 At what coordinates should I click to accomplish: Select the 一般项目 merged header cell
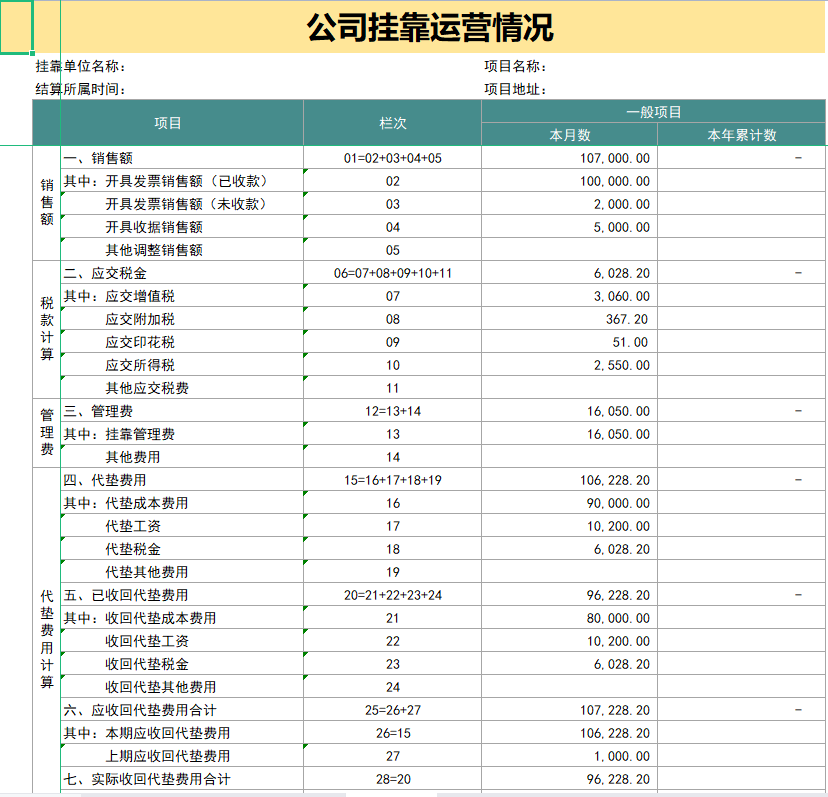click(653, 112)
